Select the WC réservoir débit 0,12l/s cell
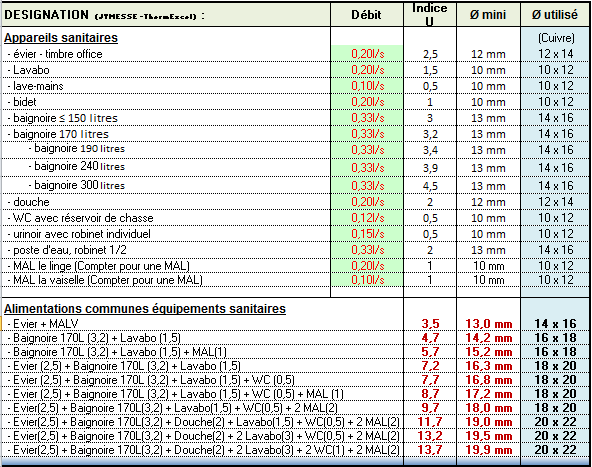 (x=367, y=218)
